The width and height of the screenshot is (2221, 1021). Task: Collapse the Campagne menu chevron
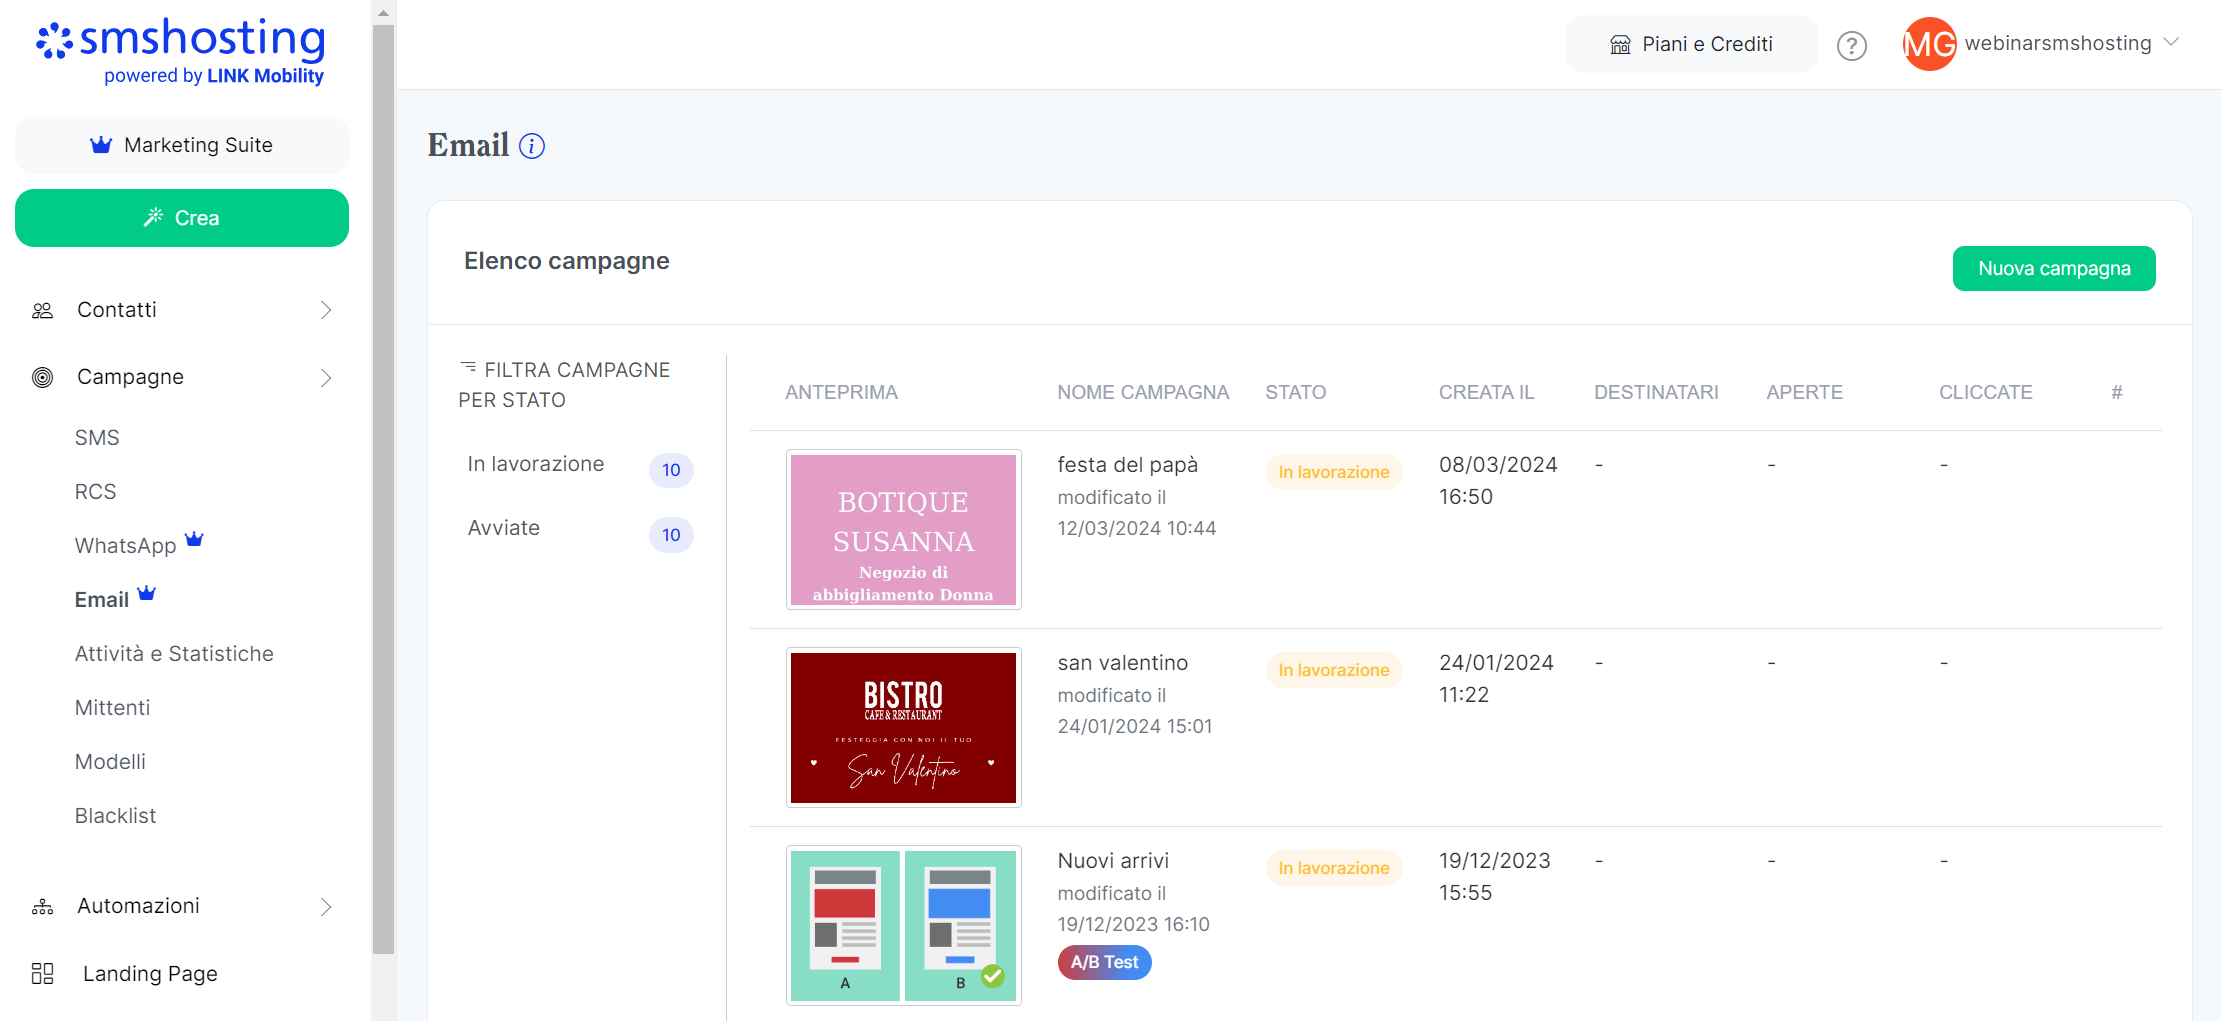[x=326, y=378]
